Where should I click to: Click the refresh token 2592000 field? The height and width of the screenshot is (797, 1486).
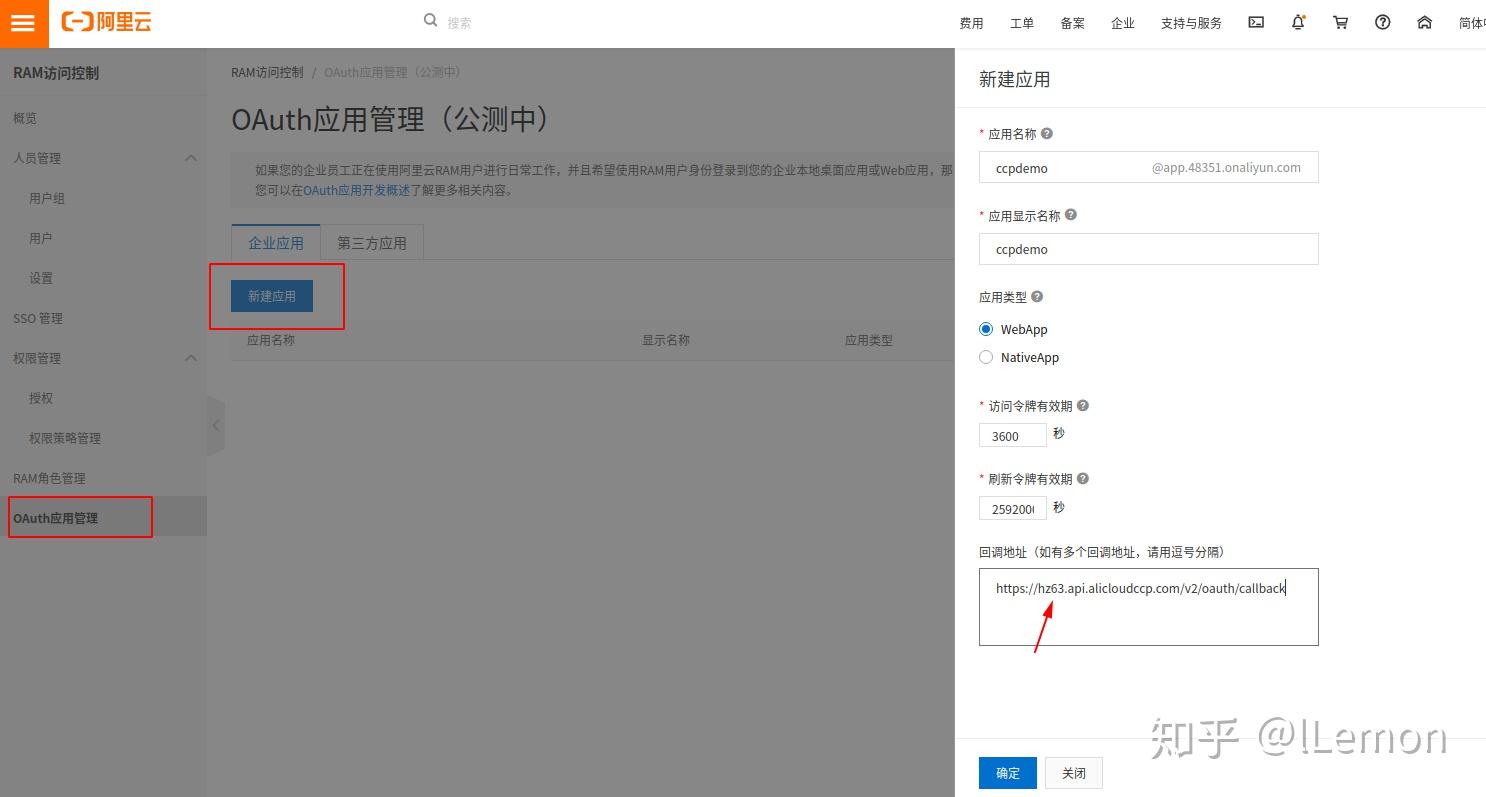coord(1013,508)
